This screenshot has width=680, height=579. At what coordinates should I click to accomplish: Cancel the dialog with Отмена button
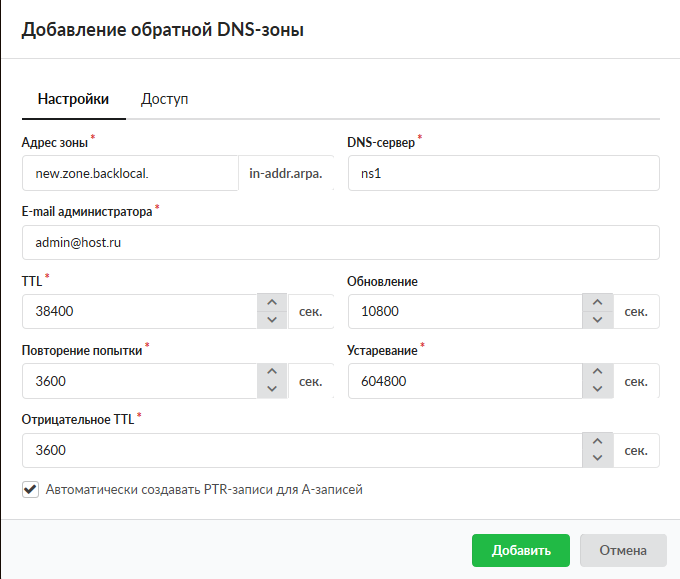(624, 550)
